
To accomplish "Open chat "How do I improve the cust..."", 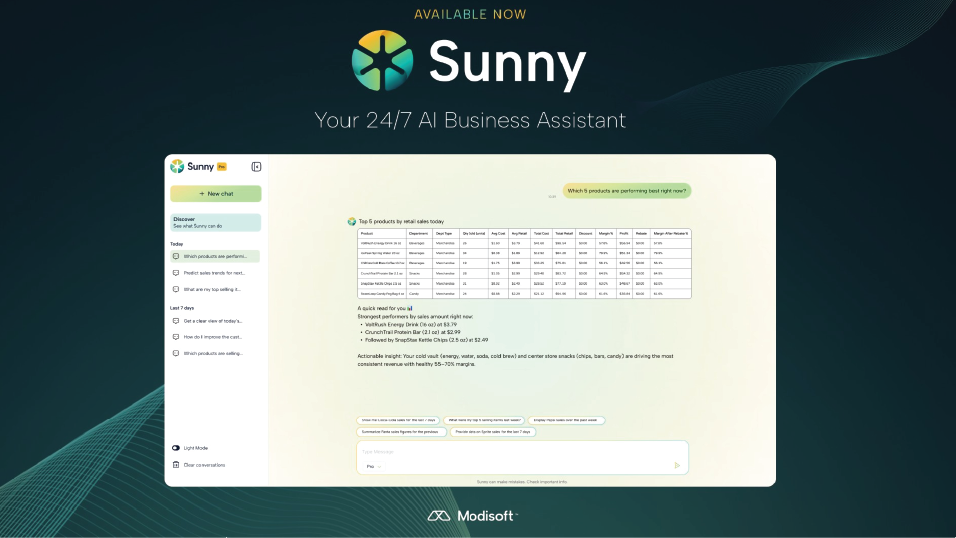I will click(x=215, y=337).
